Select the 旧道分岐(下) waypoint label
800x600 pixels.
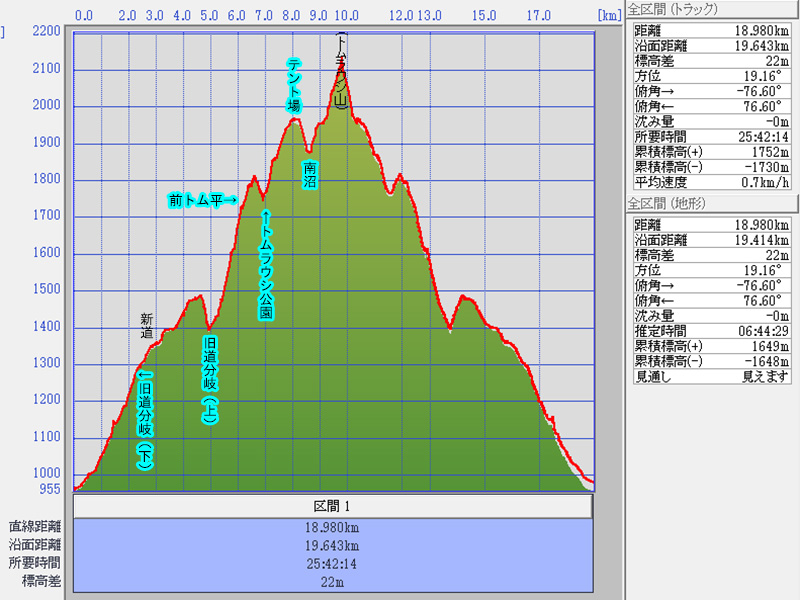coord(145,420)
